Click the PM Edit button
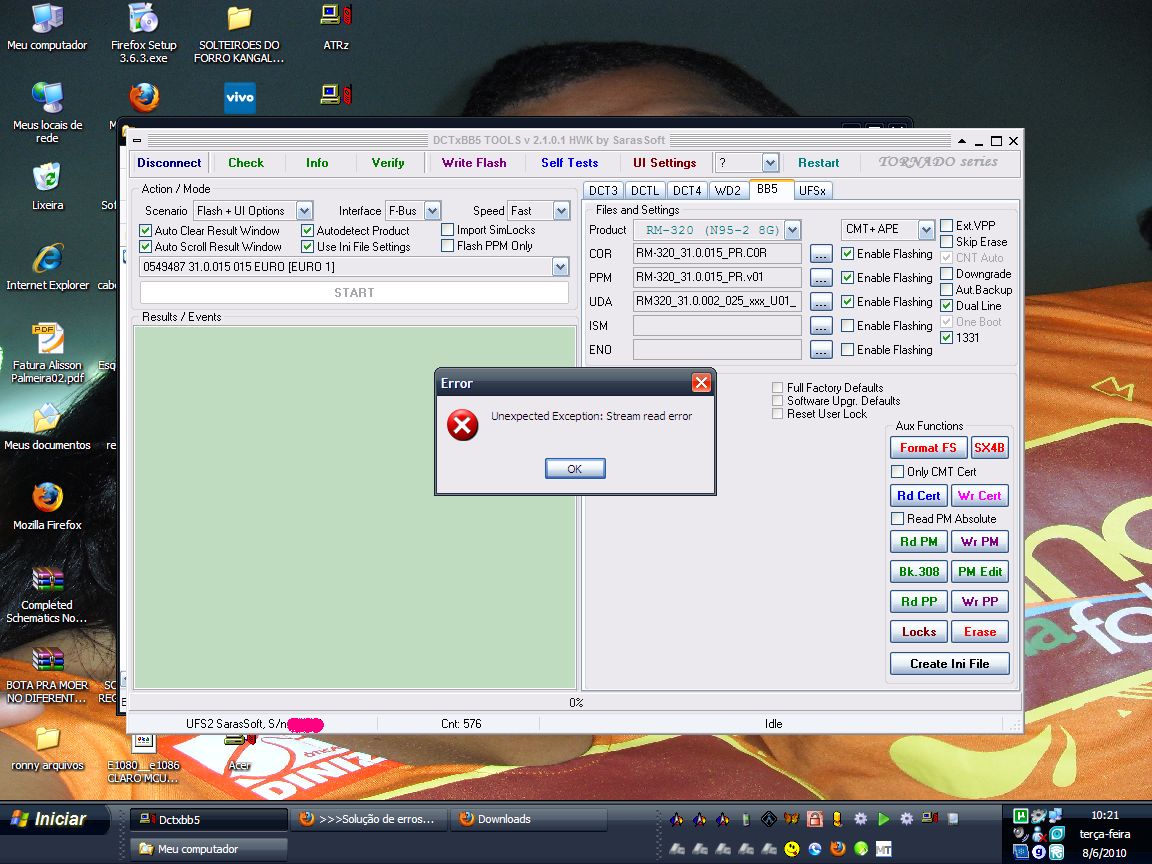This screenshot has height=864, width=1152. click(x=979, y=572)
